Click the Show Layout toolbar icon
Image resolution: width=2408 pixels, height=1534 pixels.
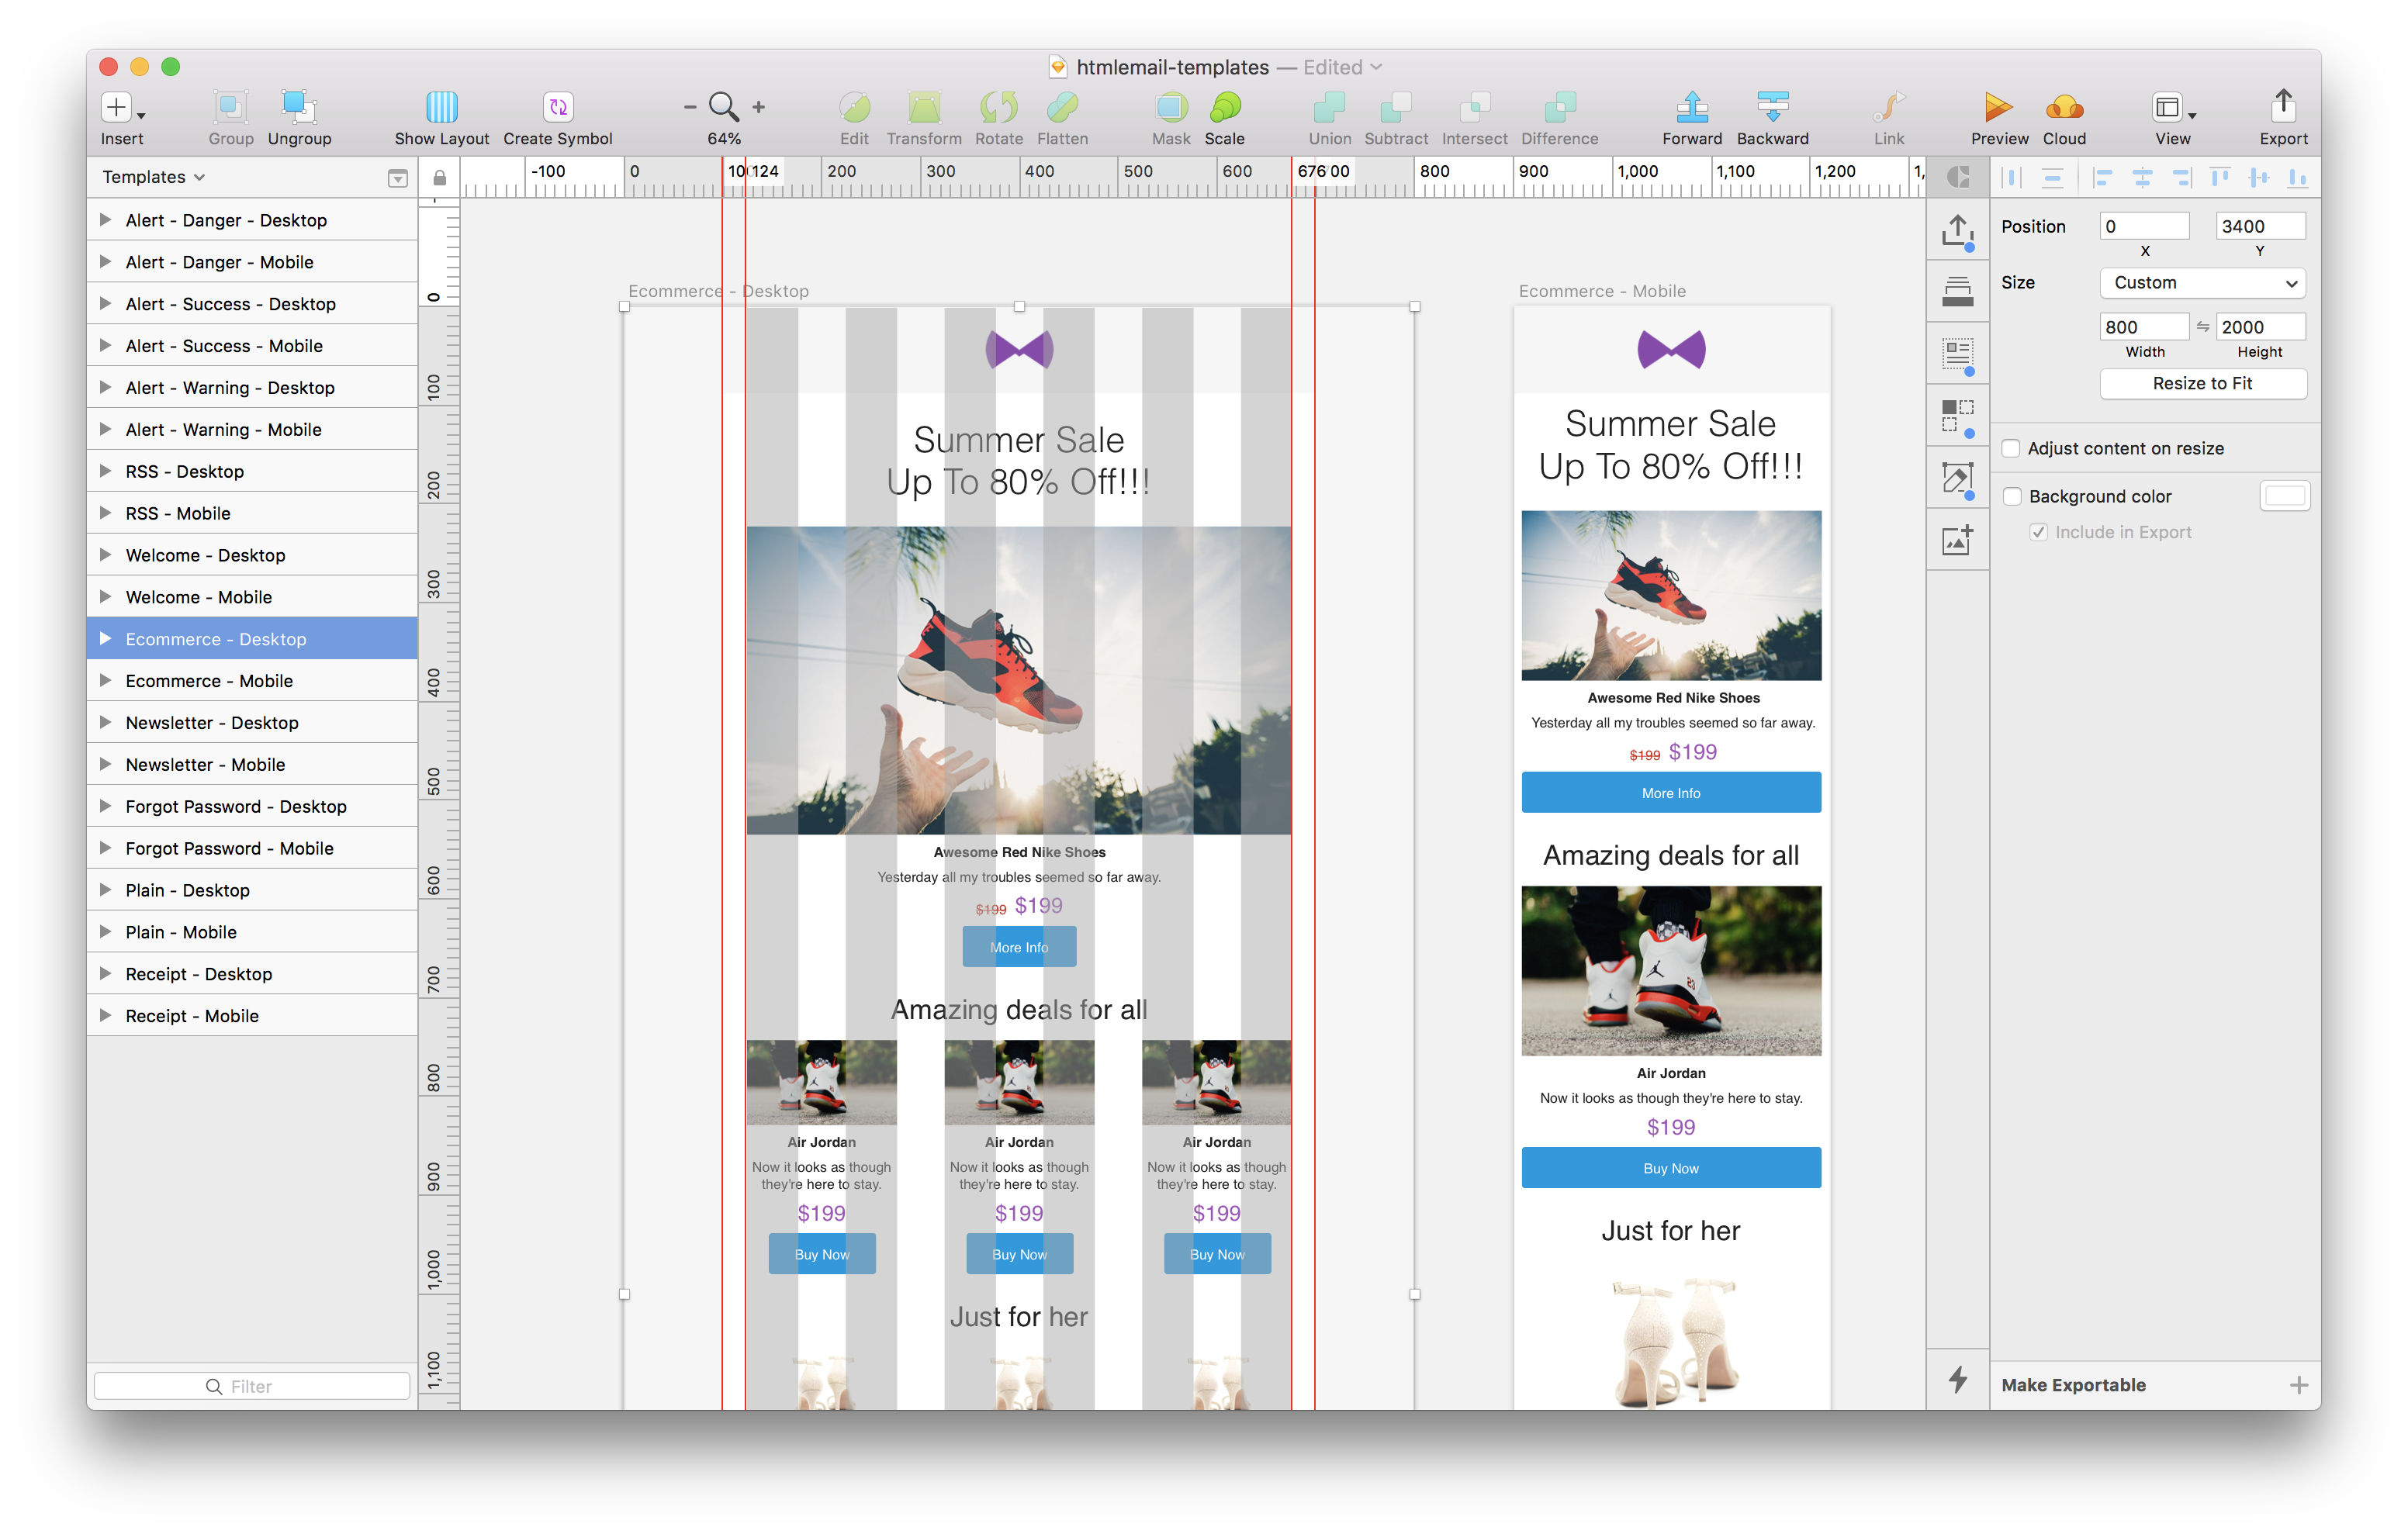[x=441, y=107]
